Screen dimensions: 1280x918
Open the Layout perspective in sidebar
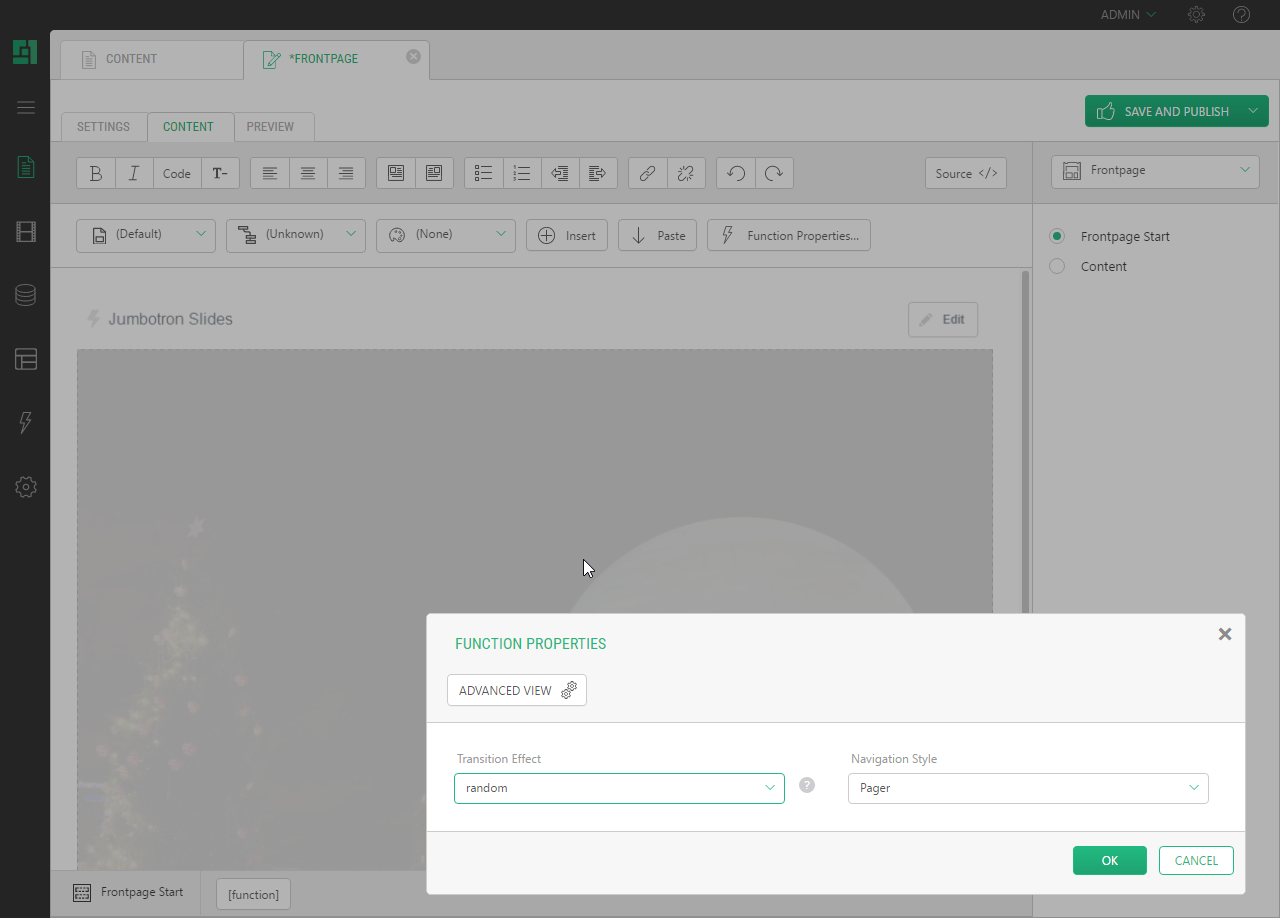26,359
